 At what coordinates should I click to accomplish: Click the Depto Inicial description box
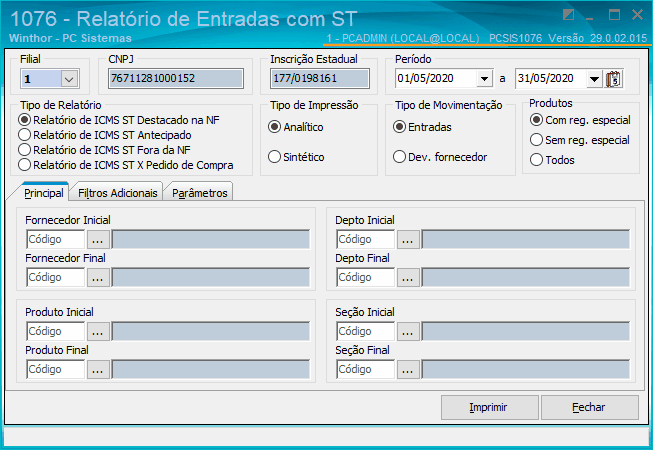pos(526,240)
